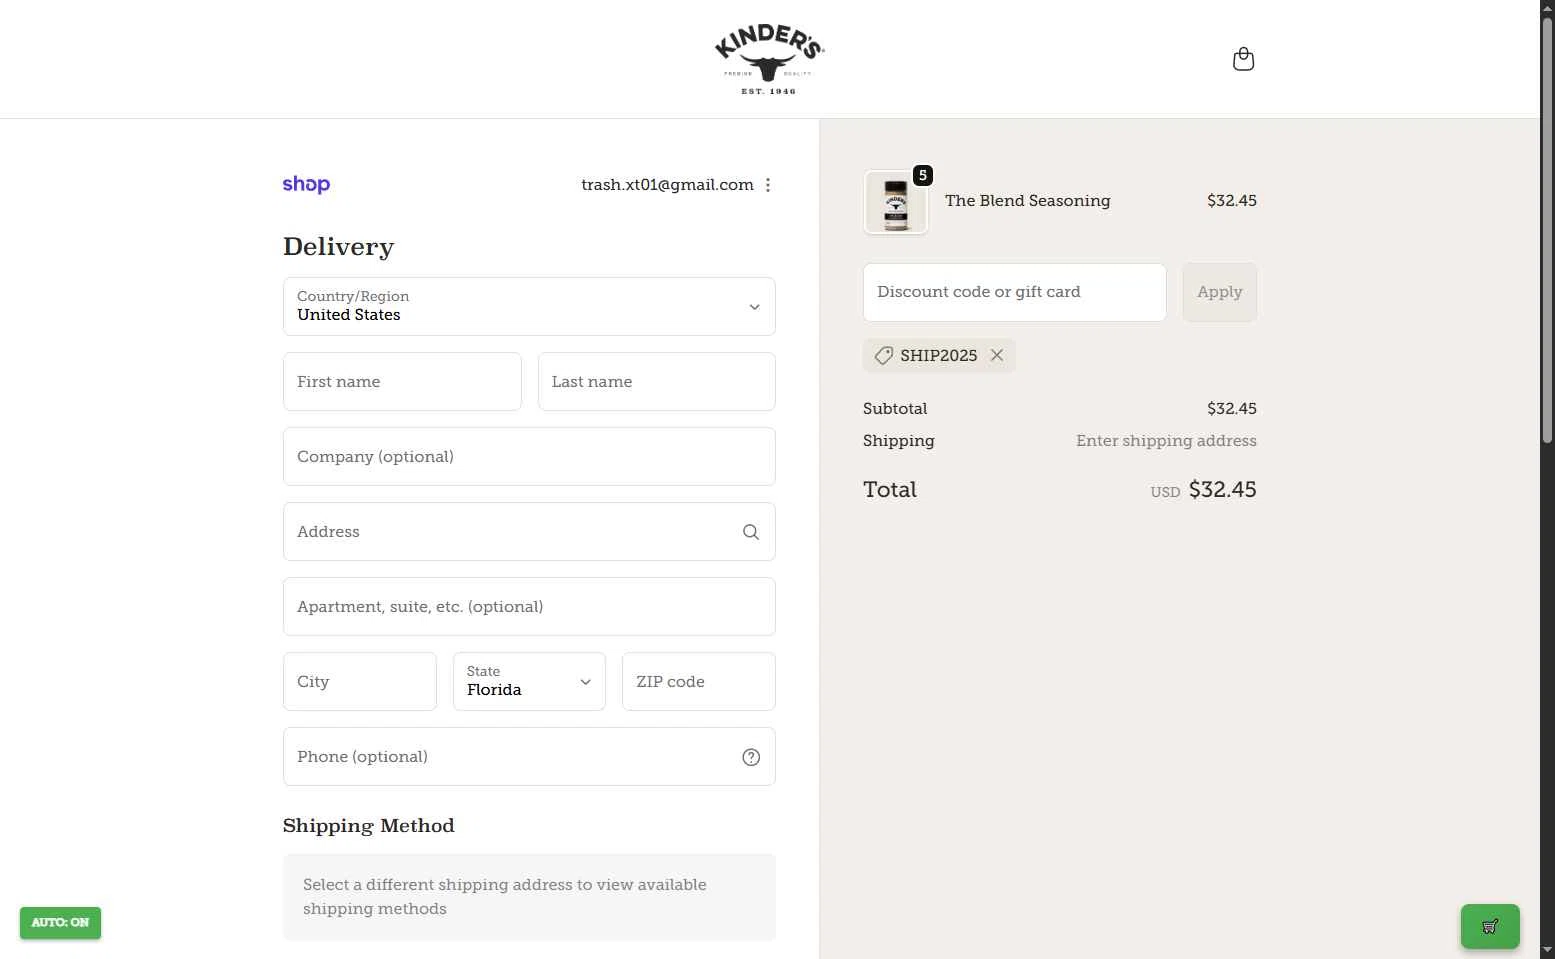The height and width of the screenshot is (959, 1555).
Task: Click the Discount code or gift card field
Action: 1015,292
